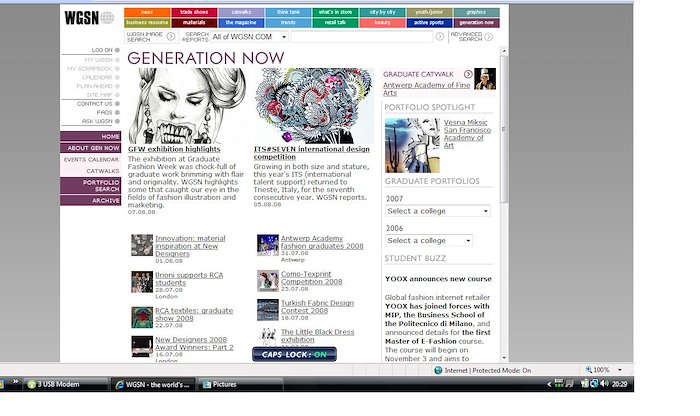Open the youth/junior tab
This screenshot has height=416, width=700.
(429, 12)
